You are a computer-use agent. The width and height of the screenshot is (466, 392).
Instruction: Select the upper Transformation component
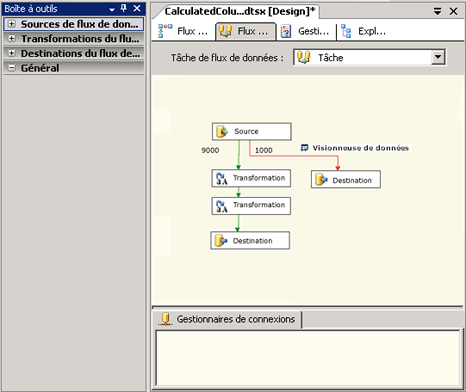pos(251,178)
